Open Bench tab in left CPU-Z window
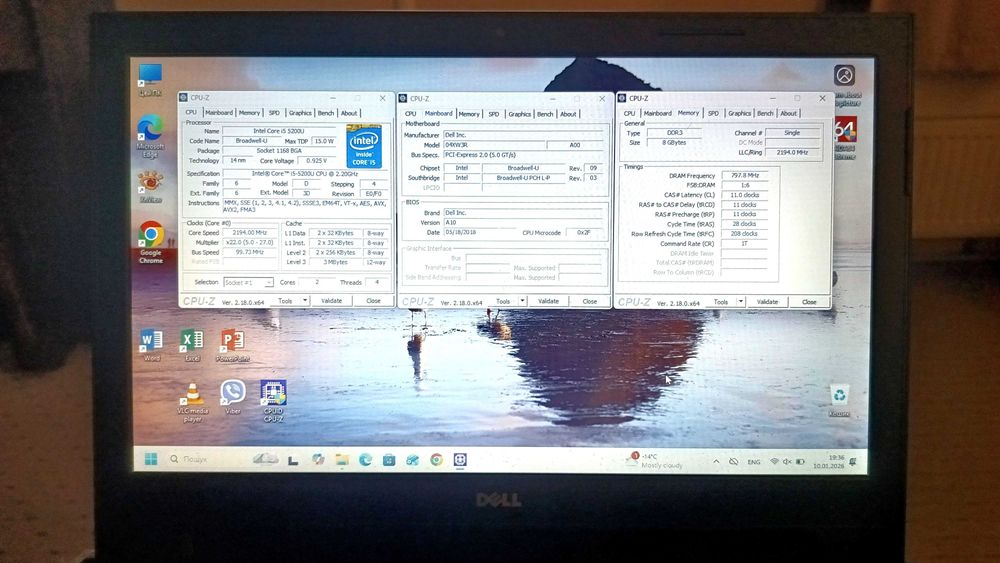 click(x=326, y=113)
